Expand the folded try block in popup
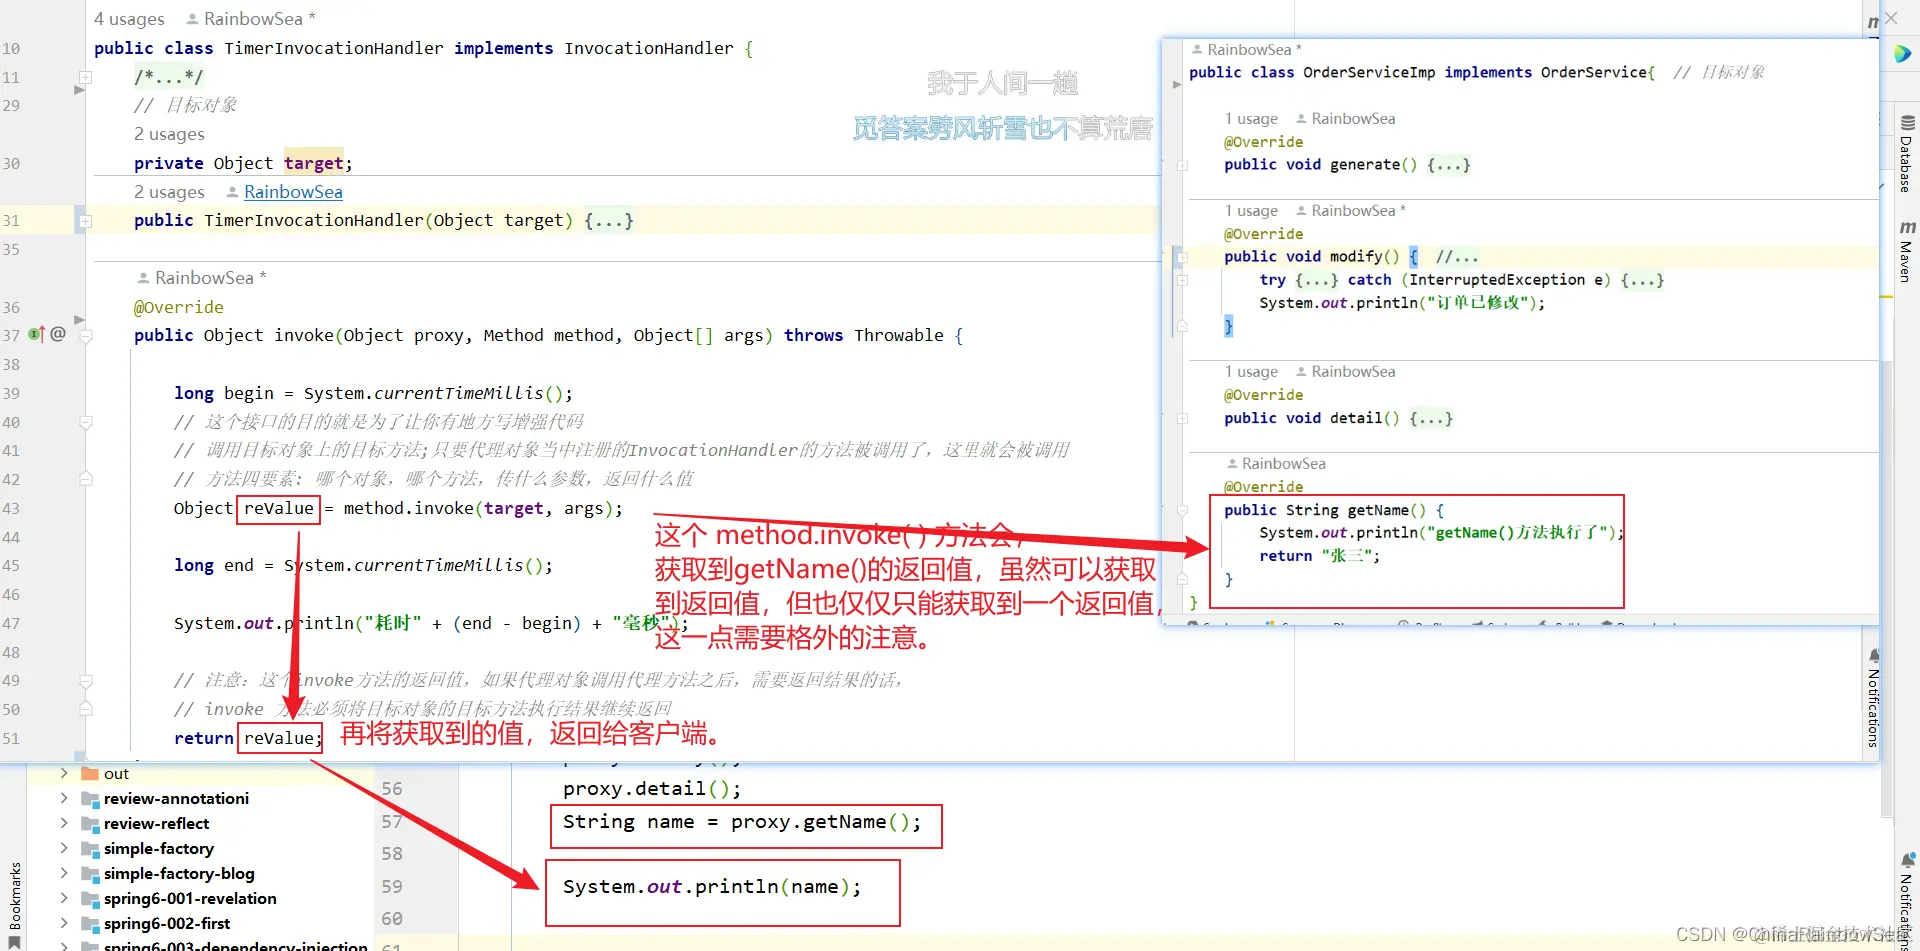The height and width of the screenshot is (951, 1920). (x=1182, y=281)
